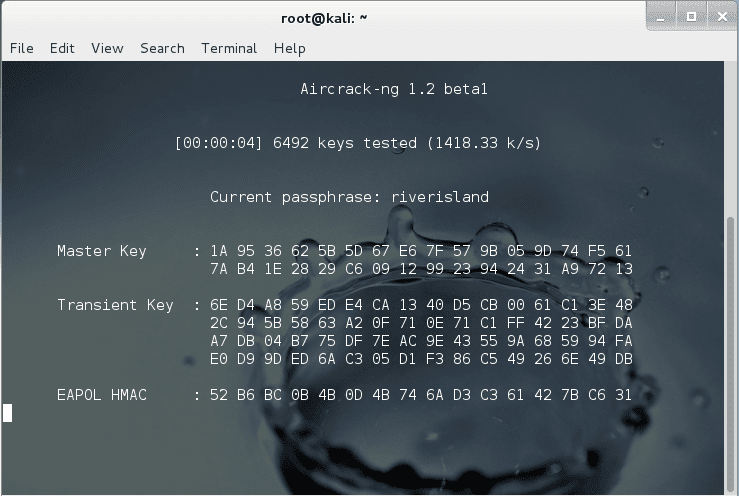739x496 pixels.
Task: Open the Edit menu
Action: [x=62, y=48]
